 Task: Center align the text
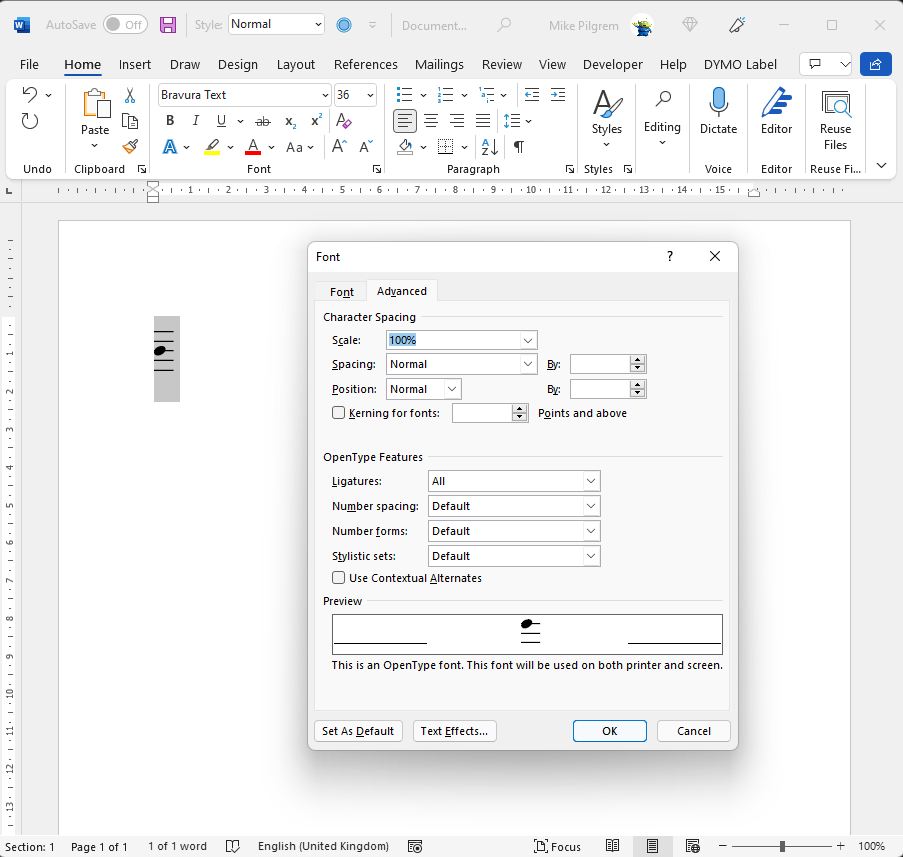[x=431, y=121]
